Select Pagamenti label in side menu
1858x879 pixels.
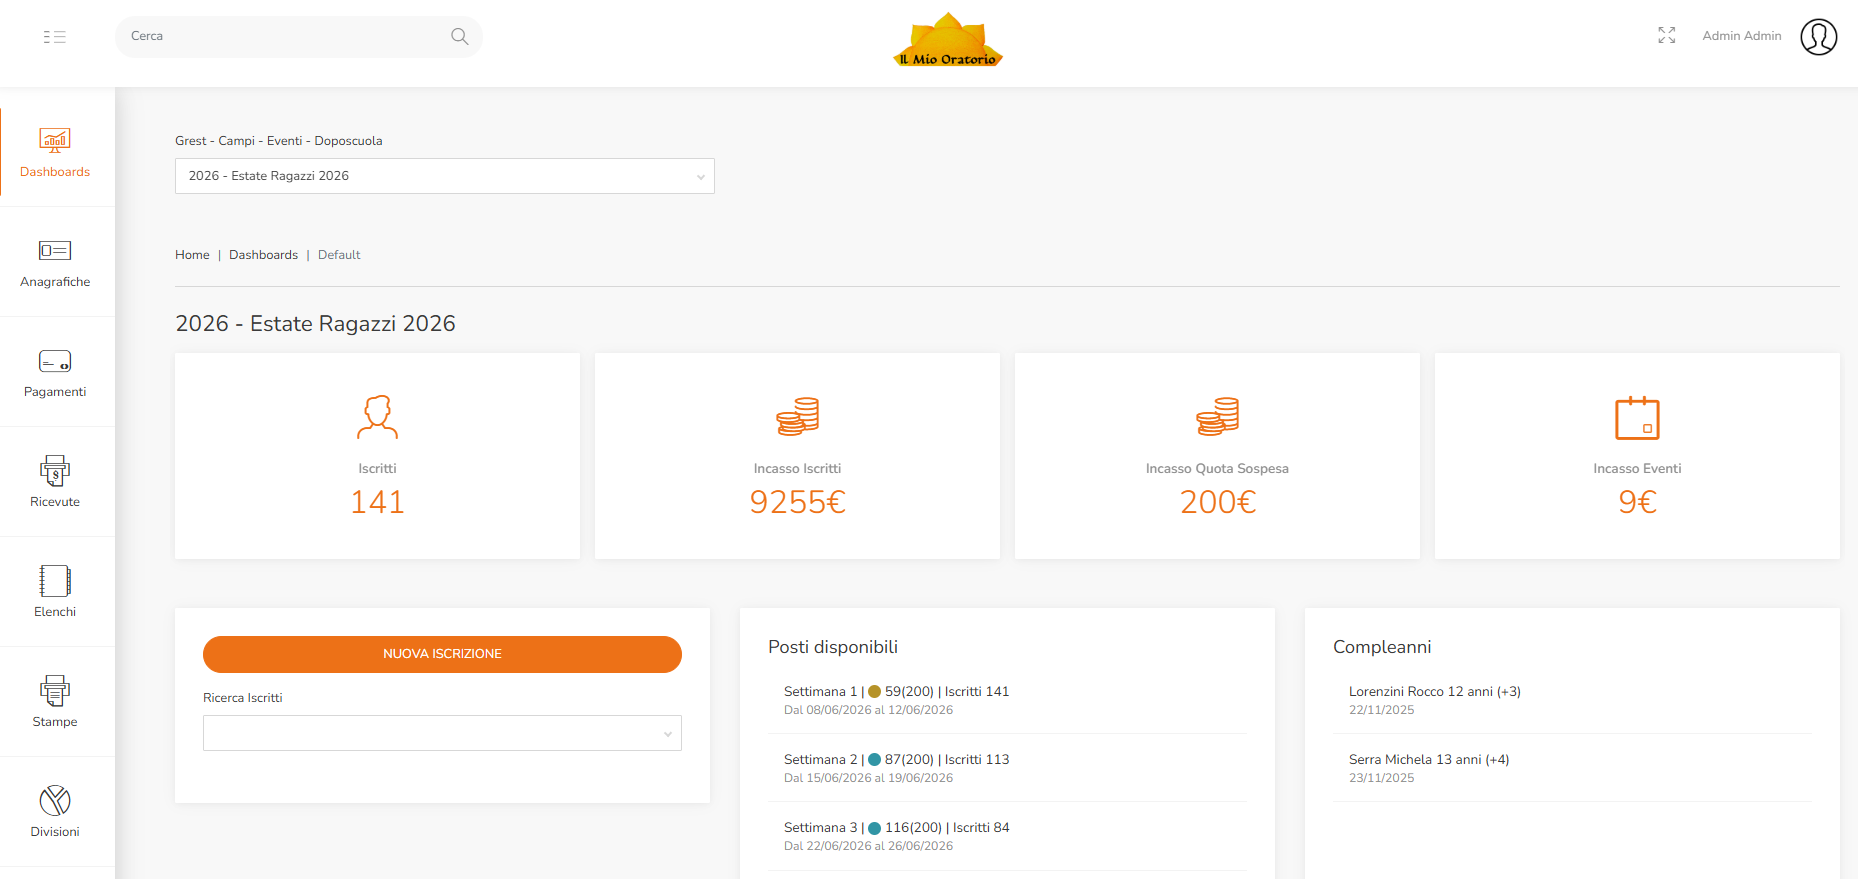pos(55,392)
